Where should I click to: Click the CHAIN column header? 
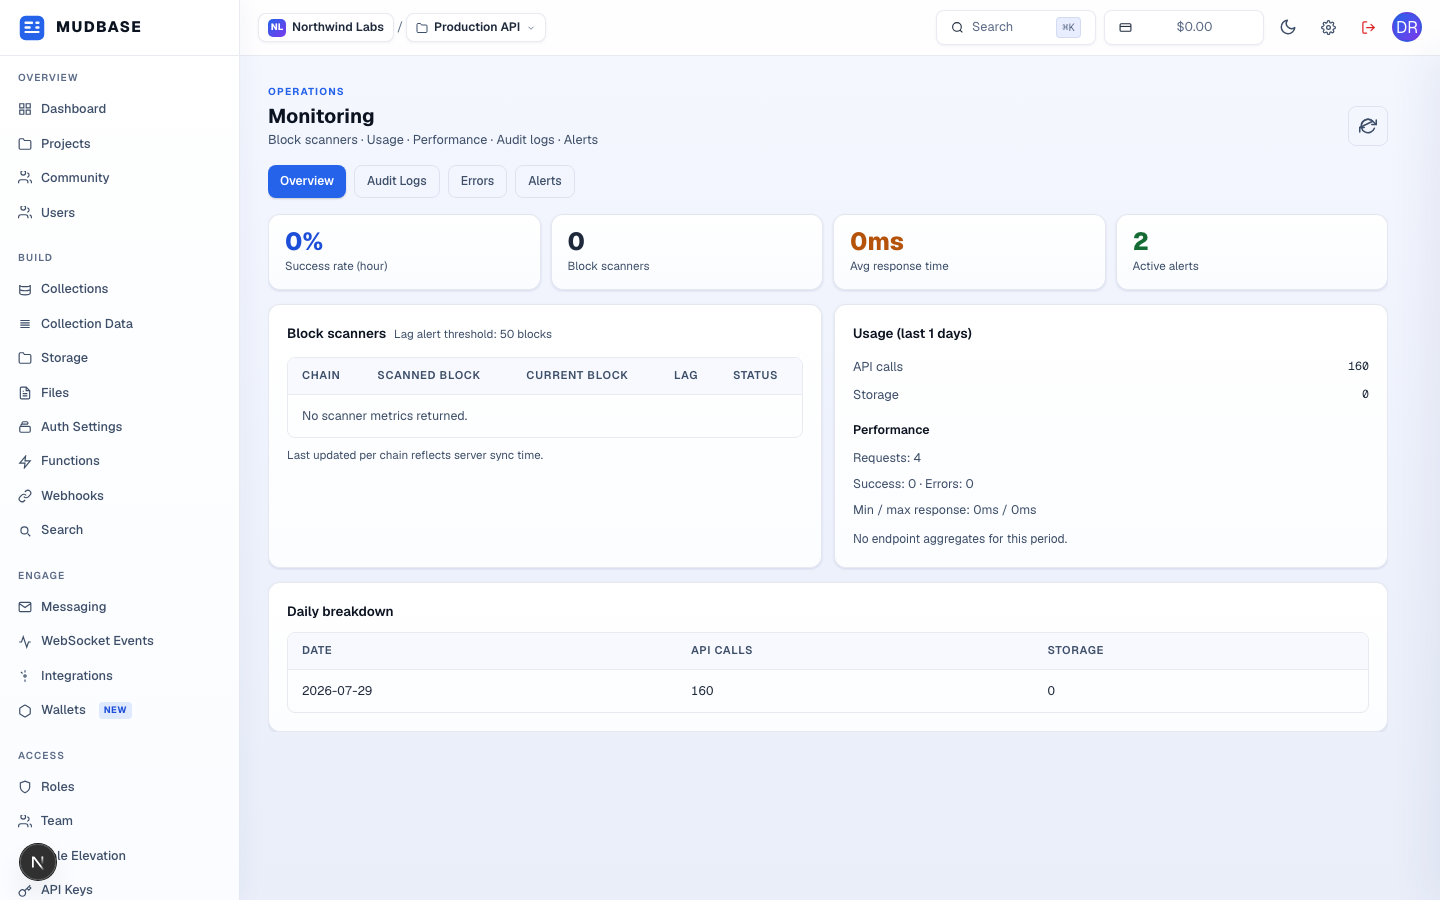tap(321, 376)
